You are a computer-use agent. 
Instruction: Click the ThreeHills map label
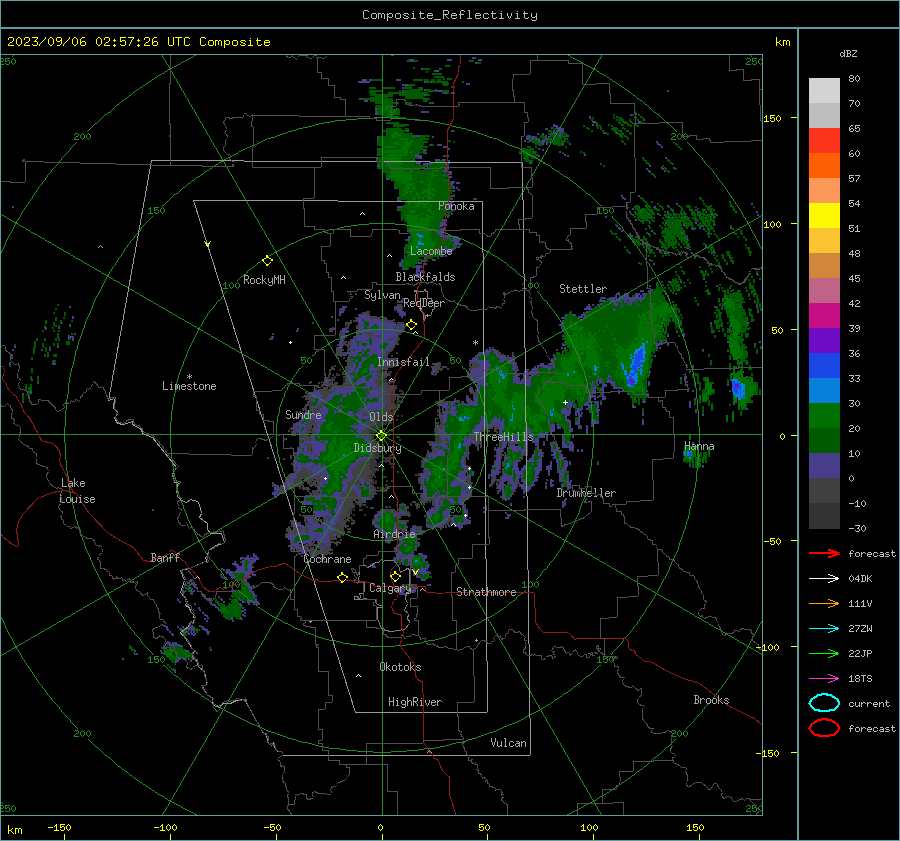point(503,437)
